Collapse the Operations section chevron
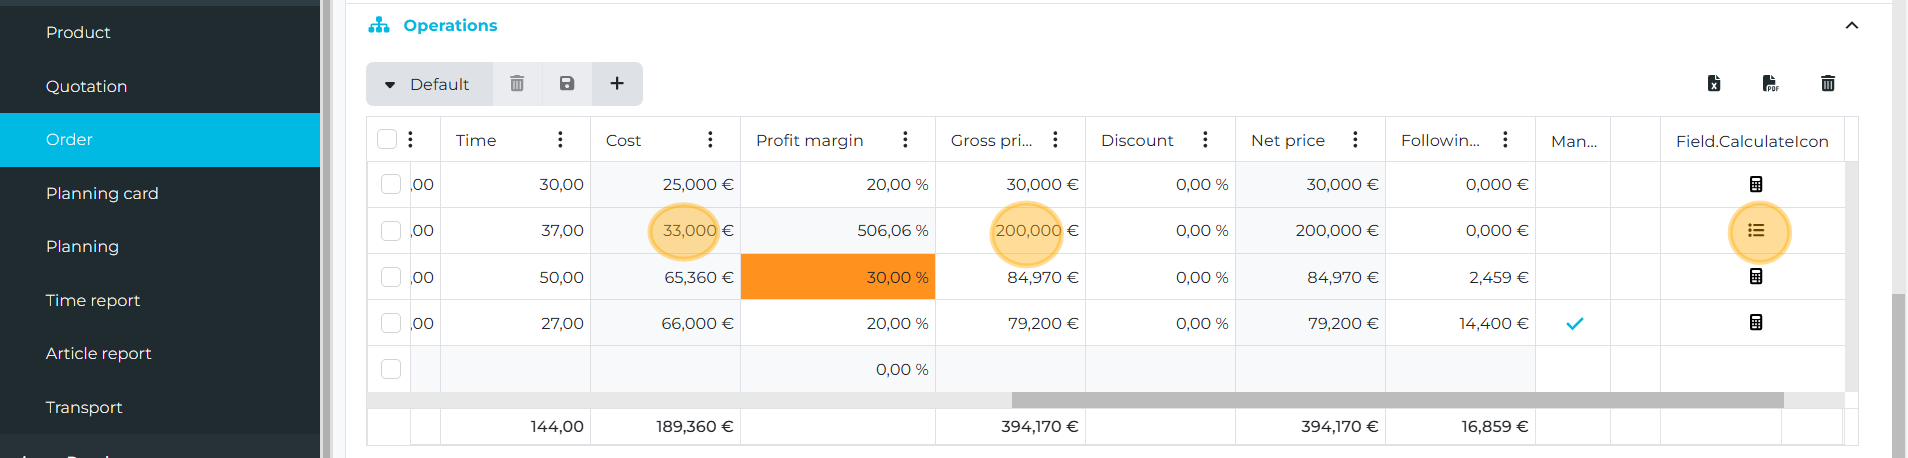Viewport: 1908px width, 458px height. click(x=1851, y=26)
